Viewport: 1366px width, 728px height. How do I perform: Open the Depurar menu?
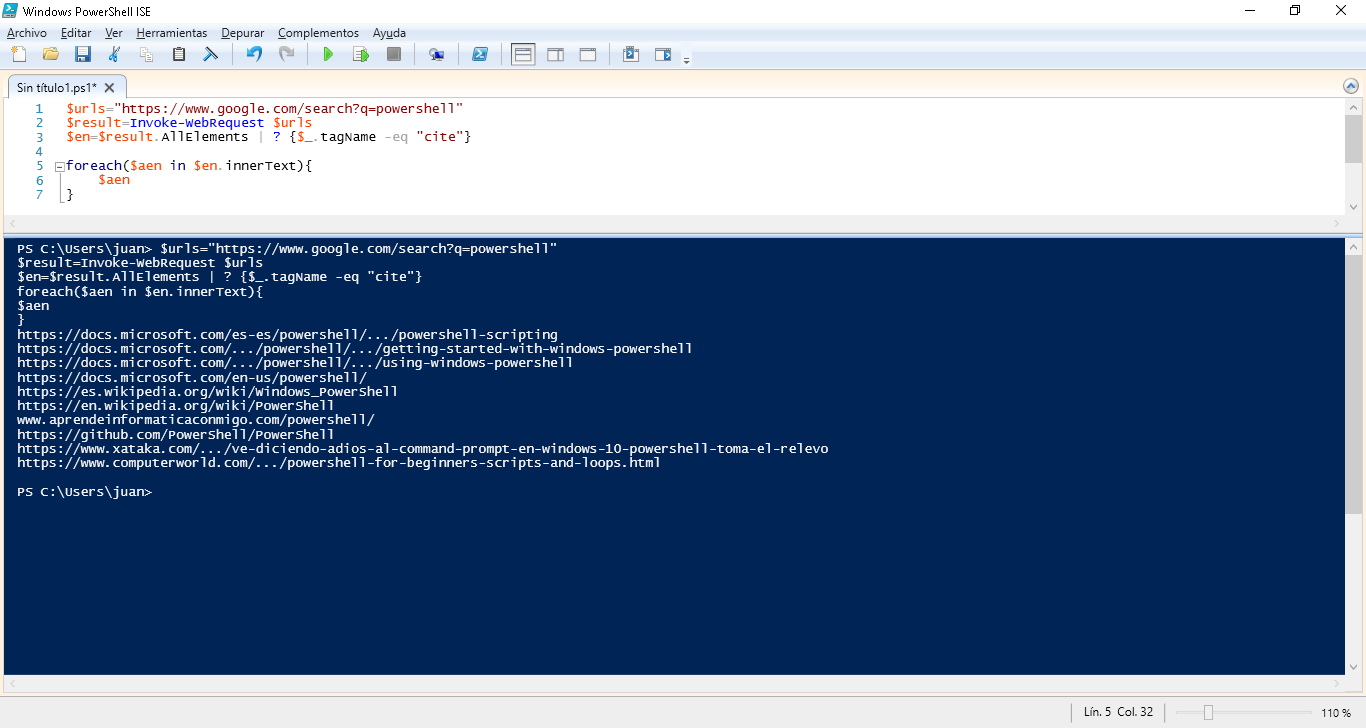tap(243, 33)
